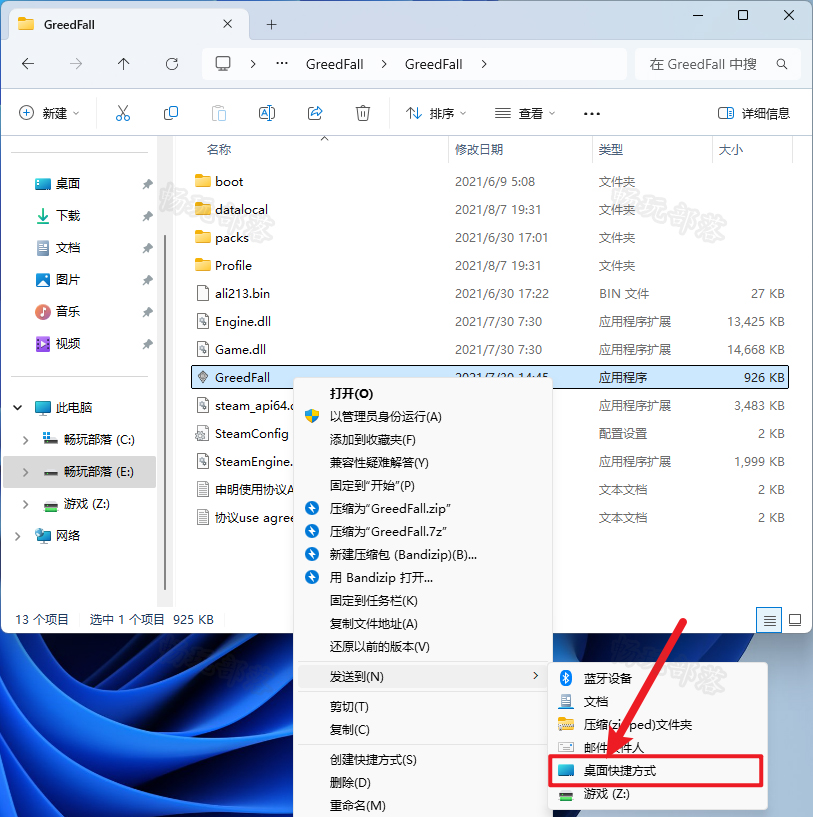Choose 压缩为"GreedFall.zip" menu entry
The width and height of the screenshot is (813, 817).
click(x=390, y=509)
